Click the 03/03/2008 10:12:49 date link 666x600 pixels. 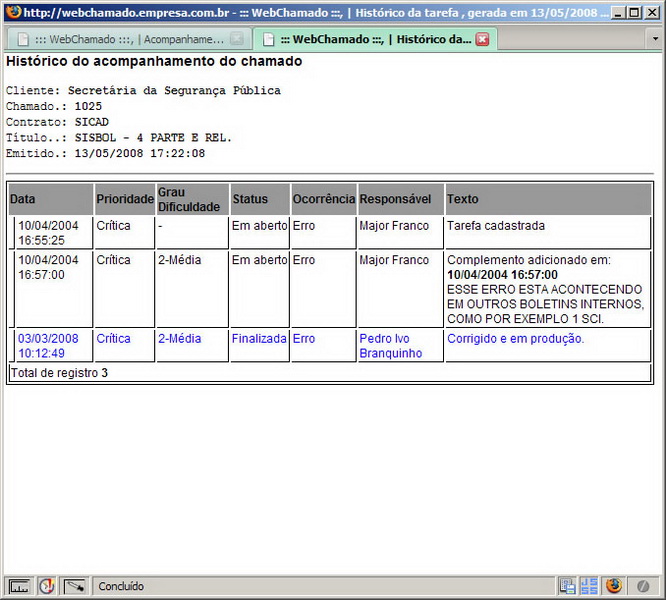tap(48, 346)
